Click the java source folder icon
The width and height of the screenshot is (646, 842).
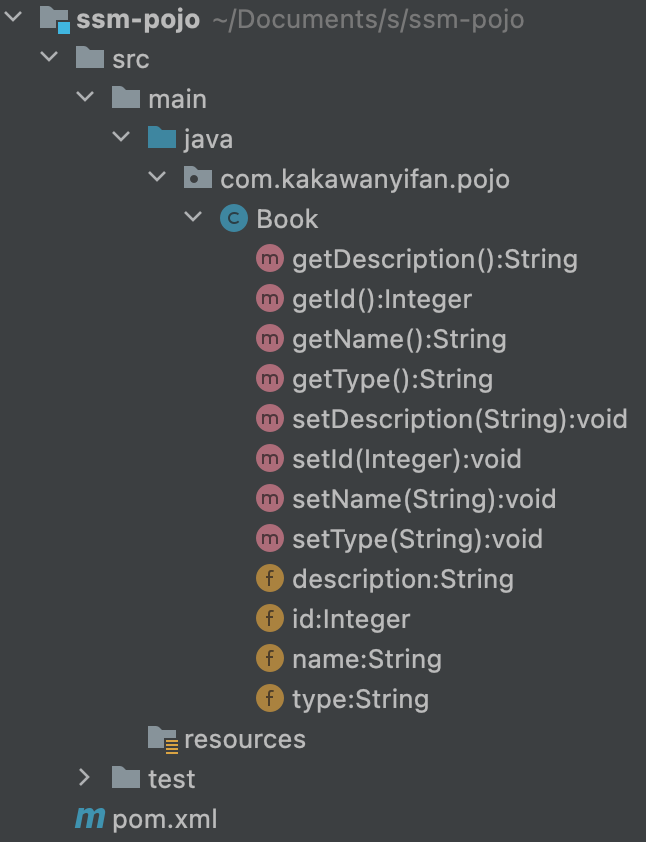tap(162, 139)
